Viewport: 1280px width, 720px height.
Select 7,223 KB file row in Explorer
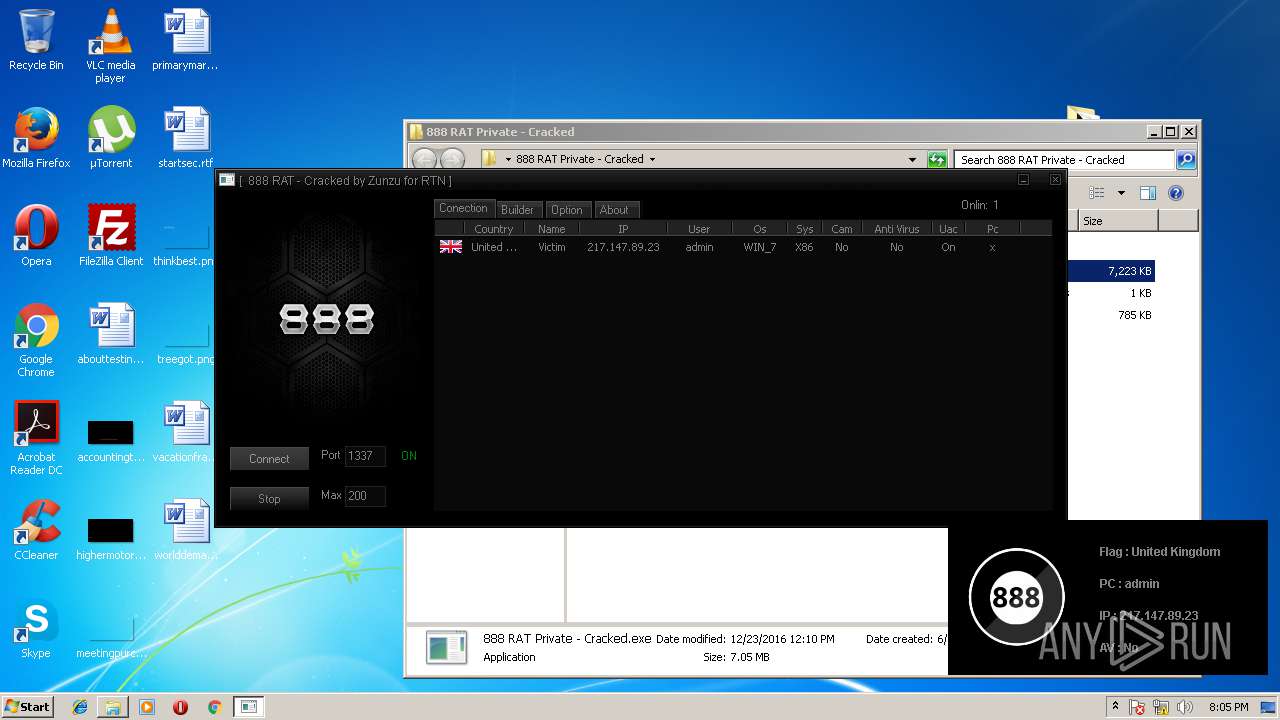tap(1112, 271)
